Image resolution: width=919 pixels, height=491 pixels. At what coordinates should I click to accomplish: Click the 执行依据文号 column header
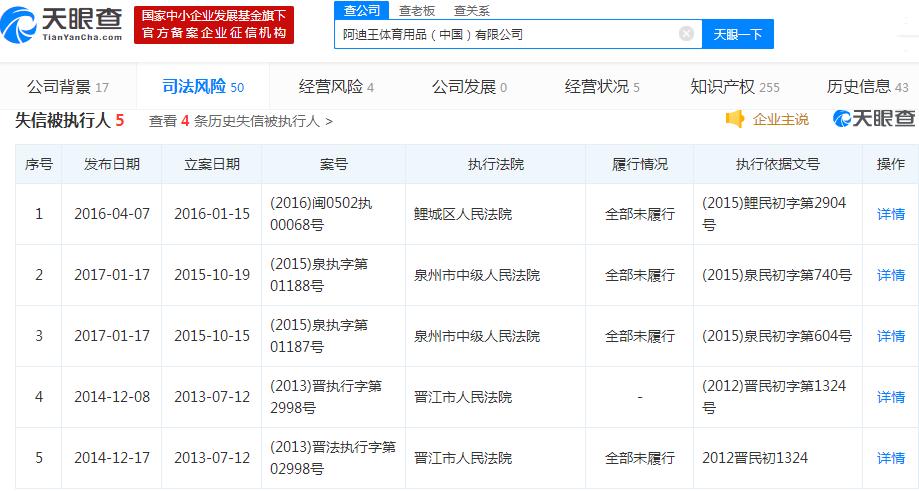778,164
